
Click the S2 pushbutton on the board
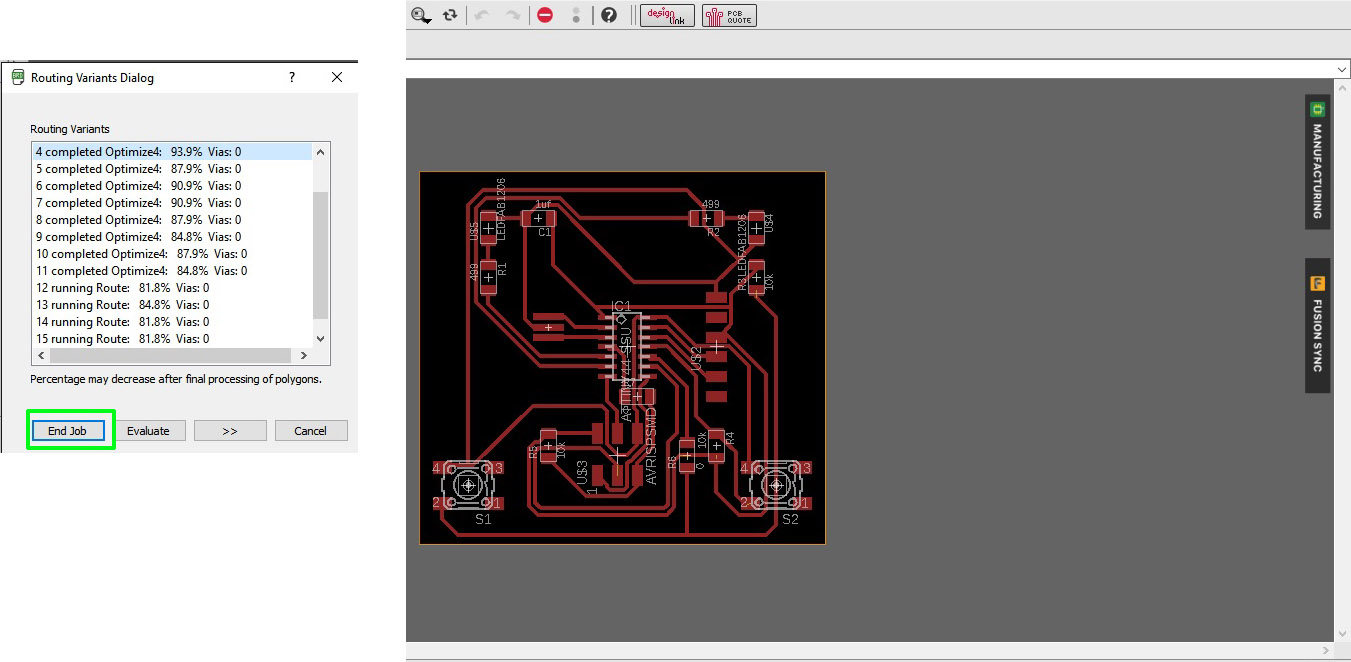[x=775, y=484]
